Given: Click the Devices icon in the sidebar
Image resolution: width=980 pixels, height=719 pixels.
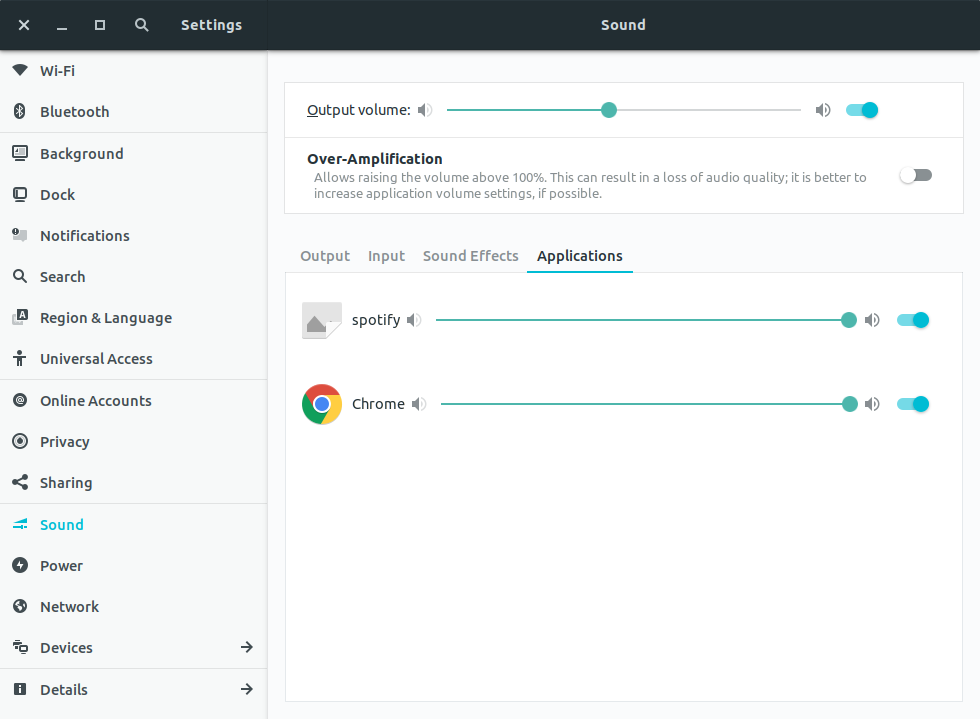Looking at the screenshot, I should pyautogui.click(x=20, y=647).
